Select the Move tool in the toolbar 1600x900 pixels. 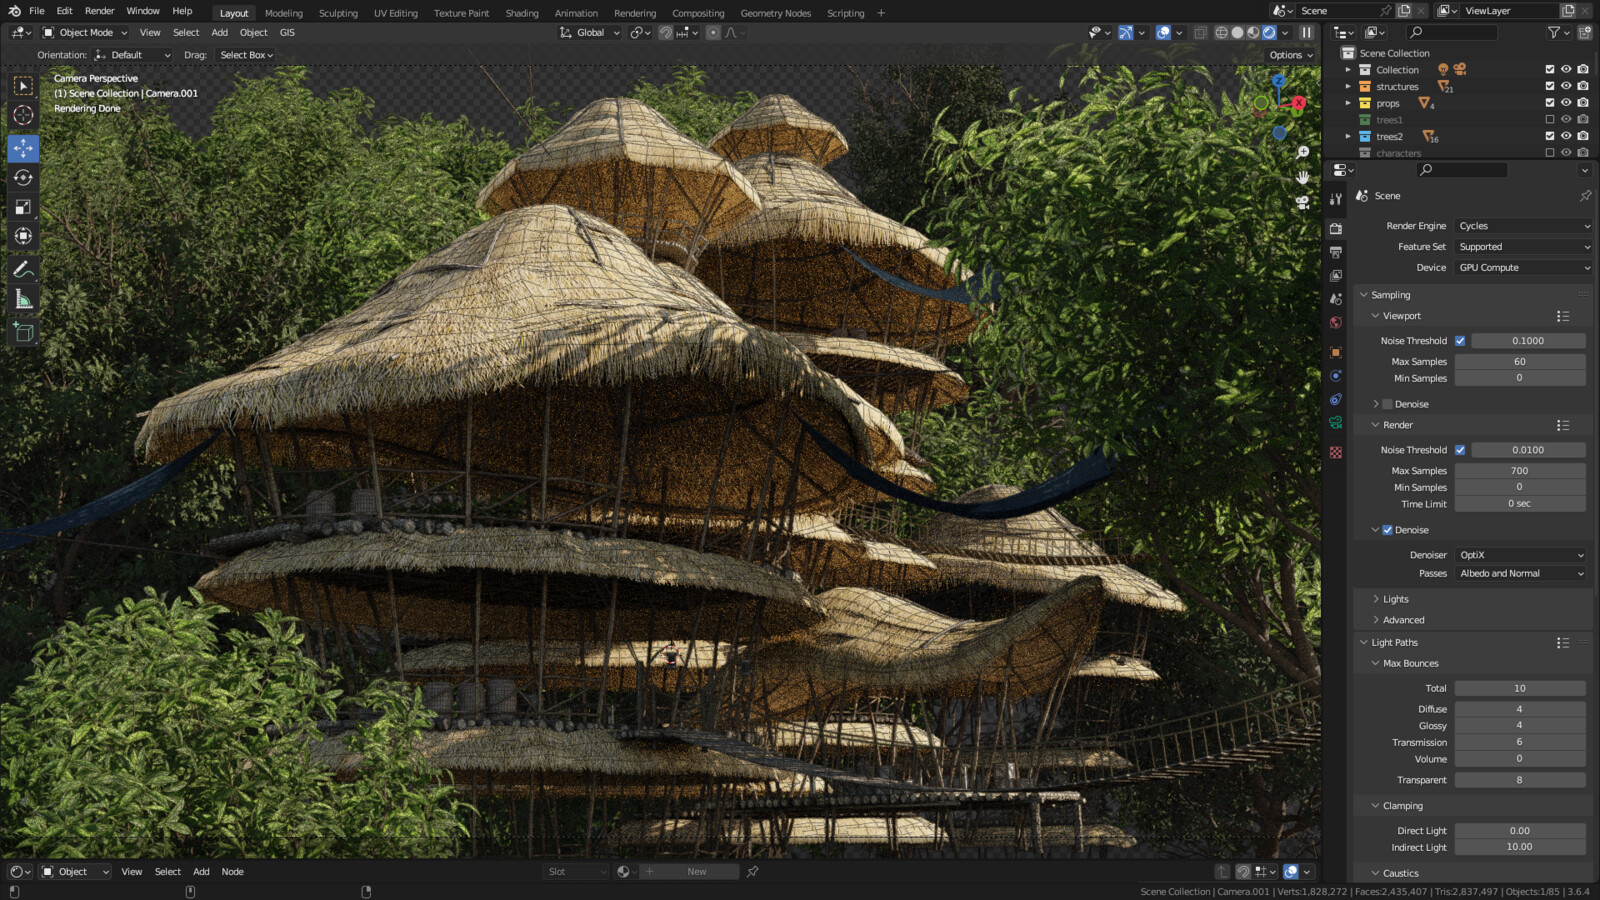click(x=23, y=148)
